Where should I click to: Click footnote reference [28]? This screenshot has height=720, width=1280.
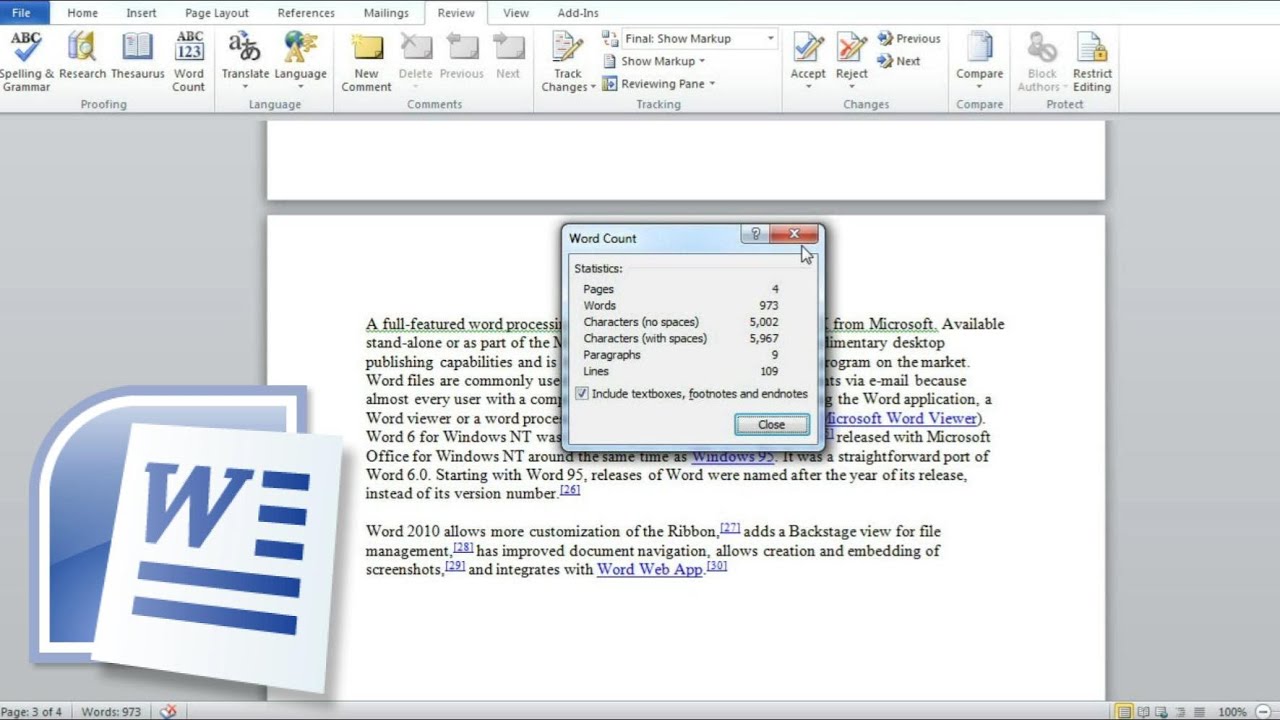tap(463, 547)
